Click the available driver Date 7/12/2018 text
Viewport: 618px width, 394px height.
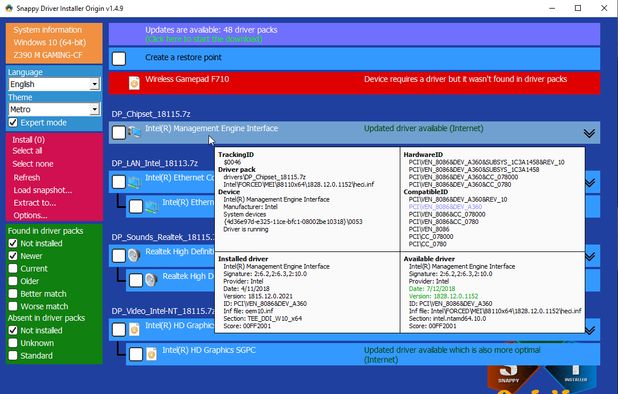pos(432,289)
